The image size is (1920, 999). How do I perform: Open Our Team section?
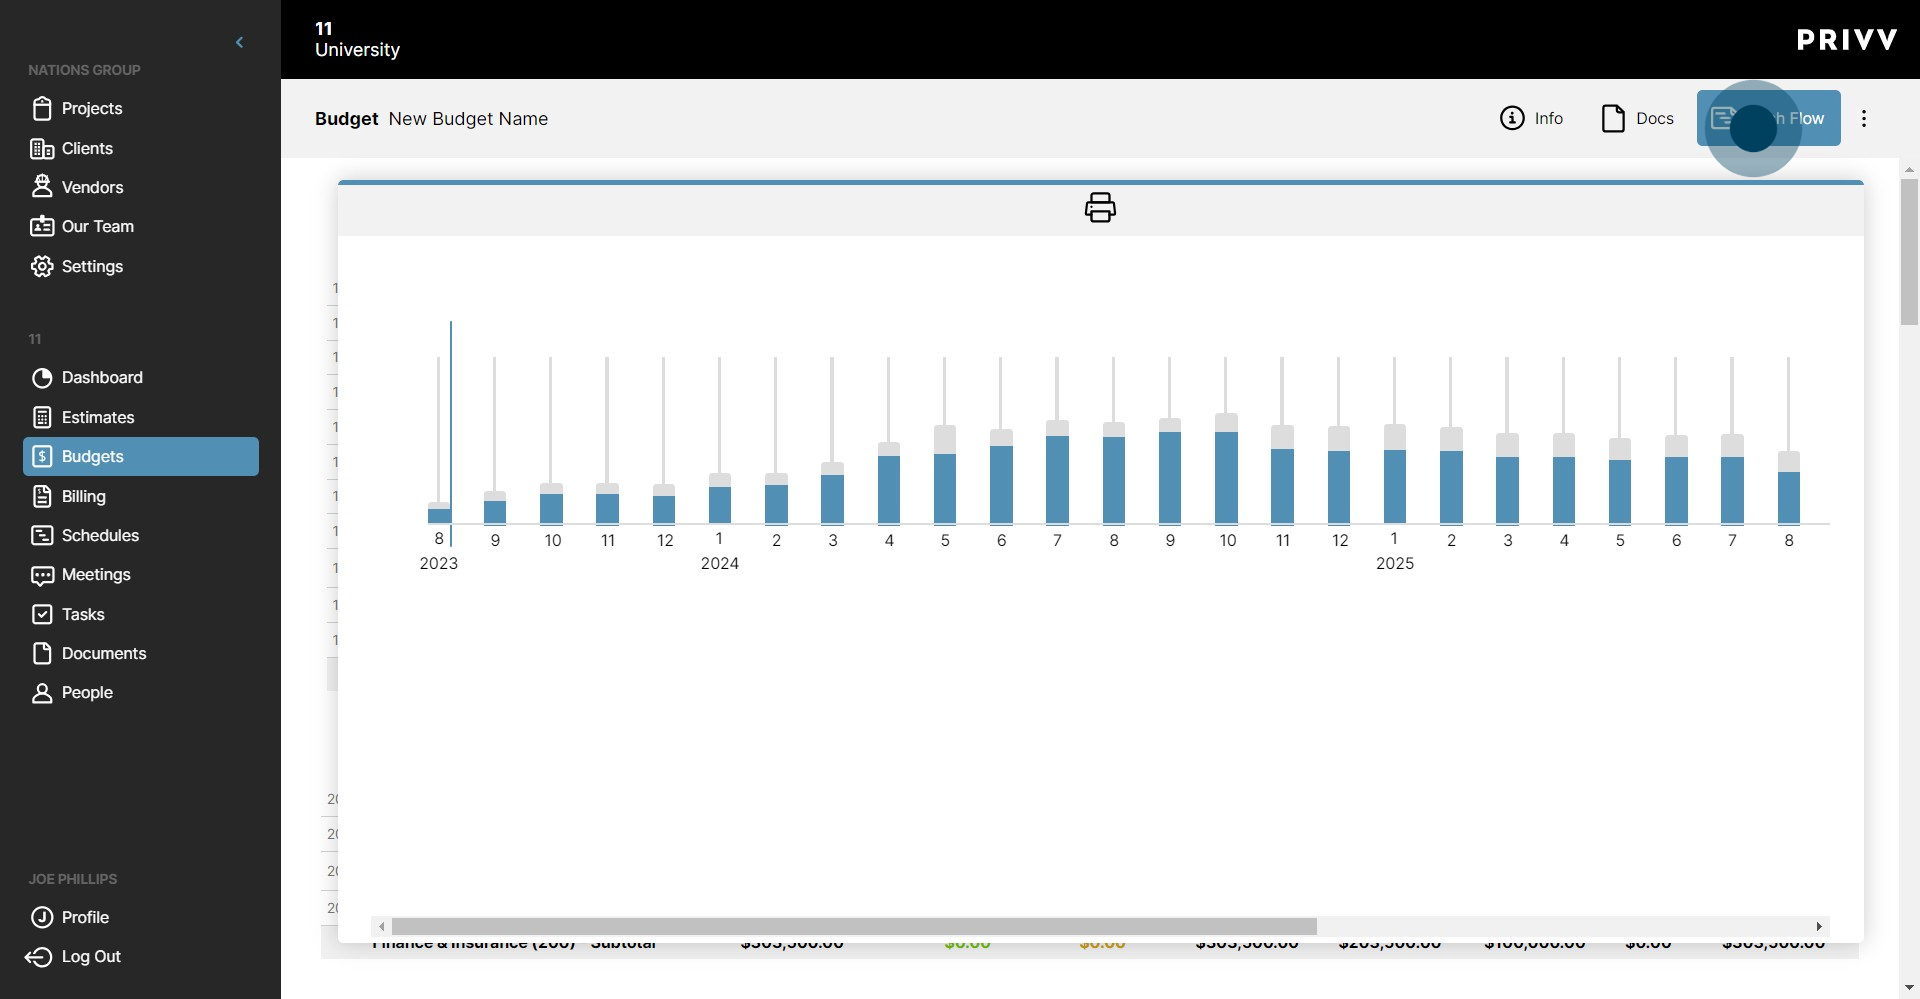(97, 226)
